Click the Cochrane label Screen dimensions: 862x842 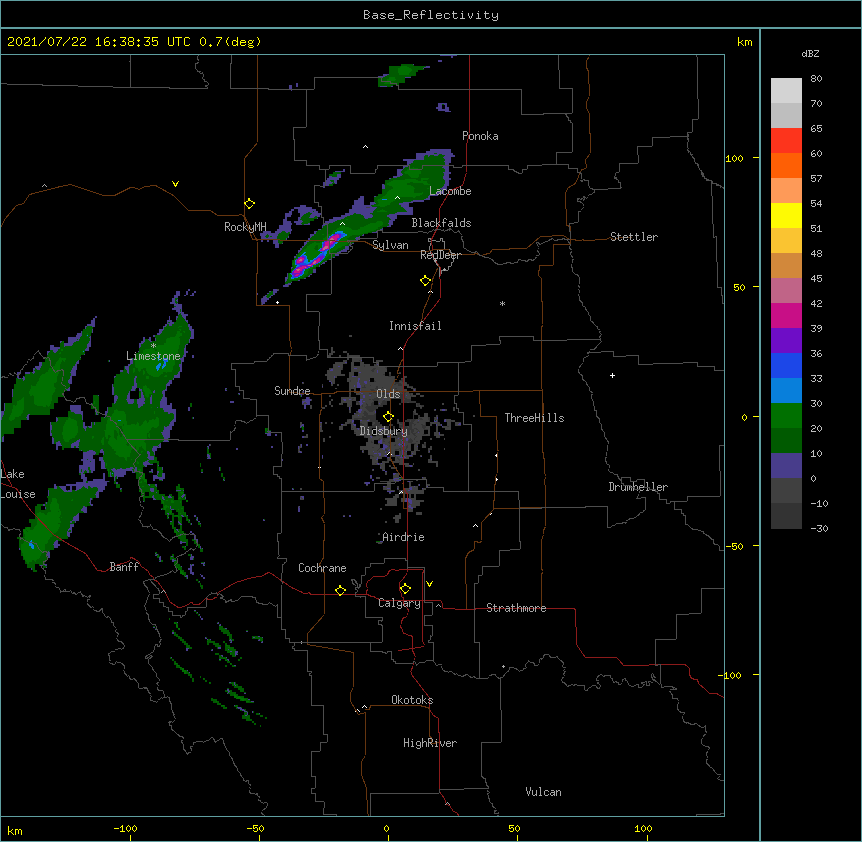click(322, 568)
